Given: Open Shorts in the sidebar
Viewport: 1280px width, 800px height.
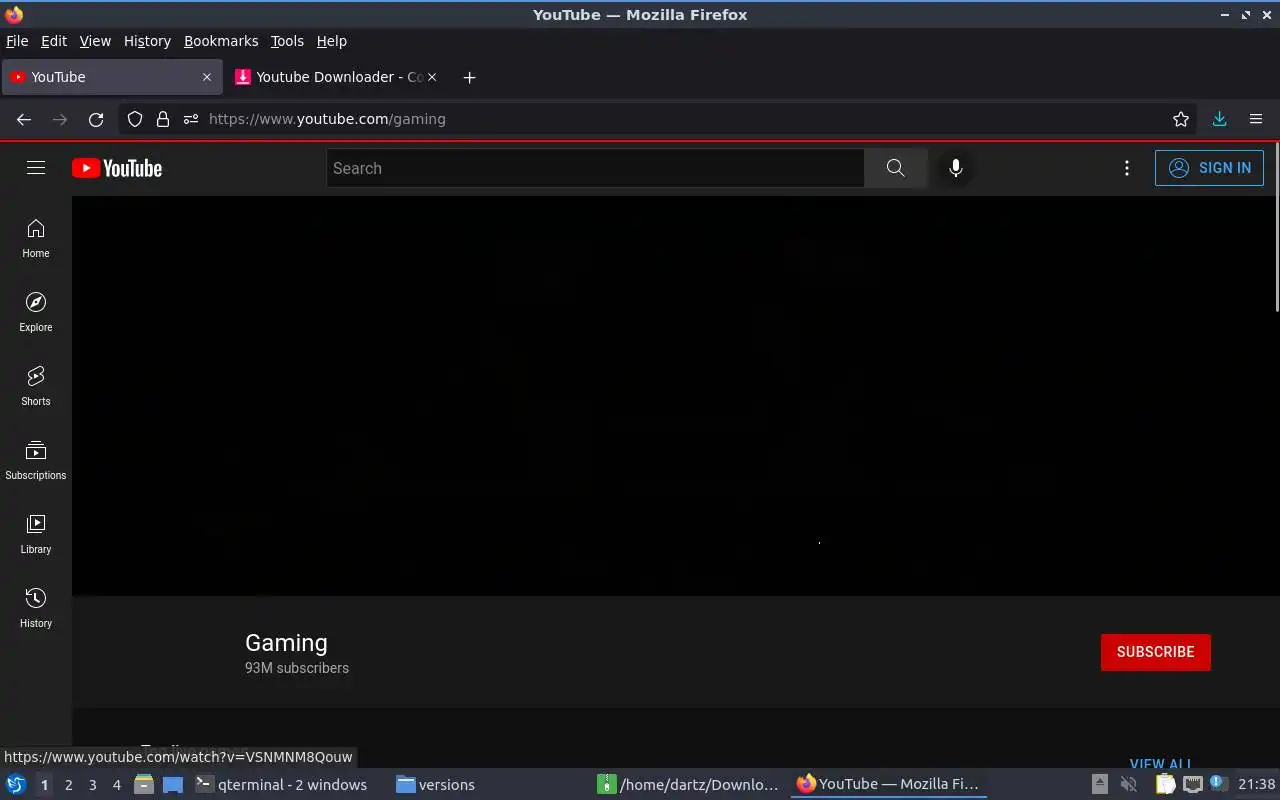Looking at the screenshot, I should pyautogui.click(x=36, y=387).
